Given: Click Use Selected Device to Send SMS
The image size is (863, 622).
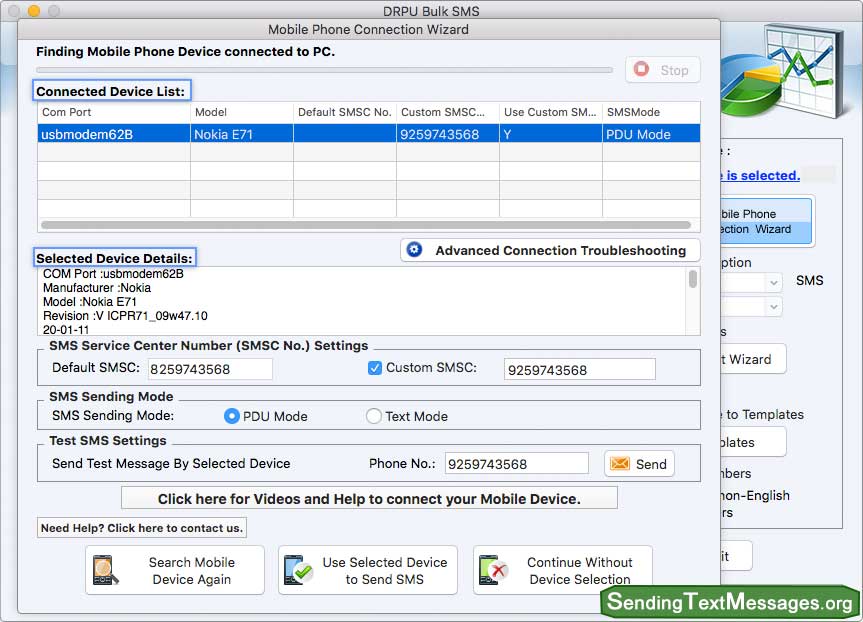Looking at the screenshot, I should coord(368,570).
